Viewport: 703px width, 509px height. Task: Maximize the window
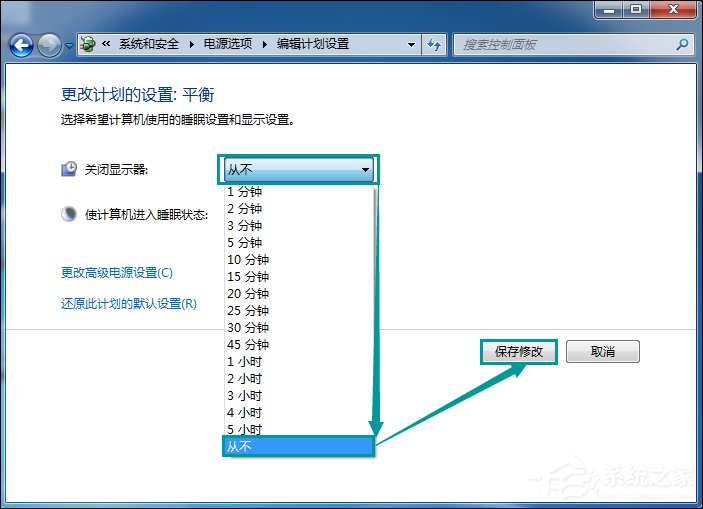(636, 9)
